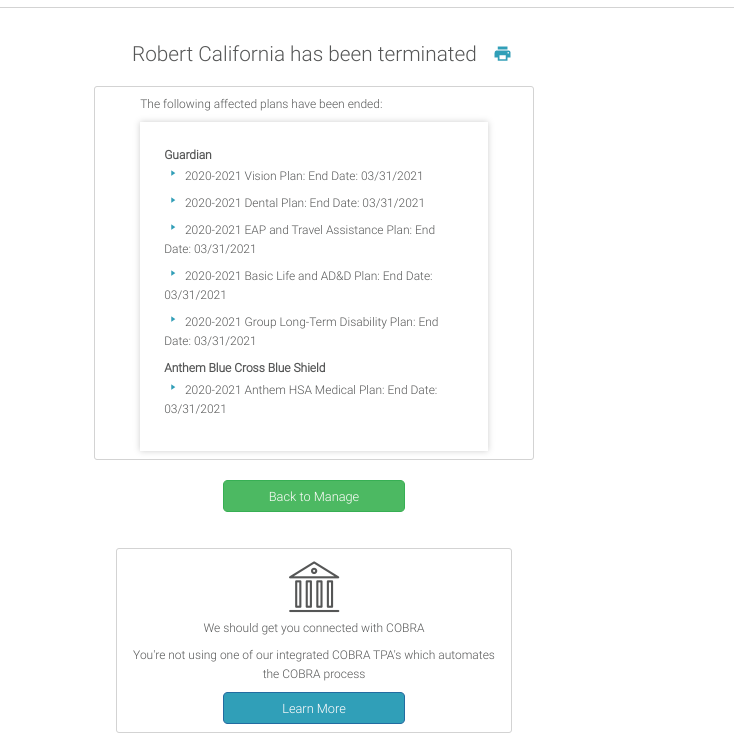Click the Guardian carrier heading
The width and height of the screenshot is (734, 747).
(x=188, y=154)
